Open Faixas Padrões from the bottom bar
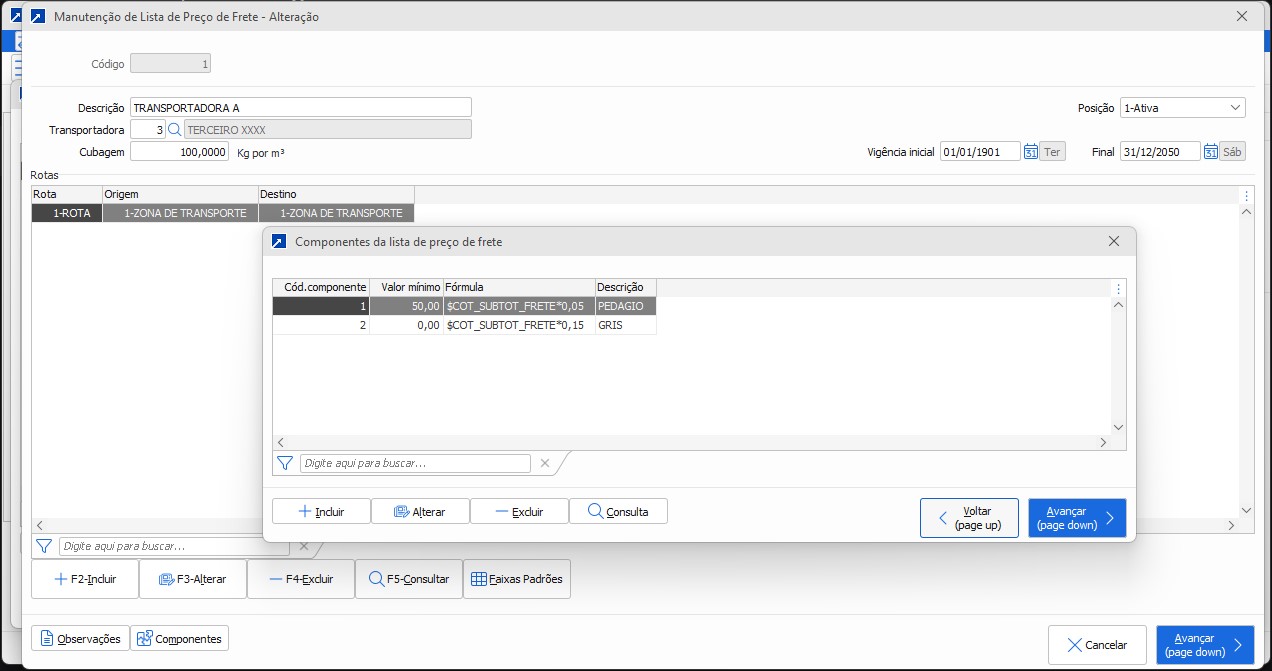This screenshot has width=1272, height=671. 517,578
